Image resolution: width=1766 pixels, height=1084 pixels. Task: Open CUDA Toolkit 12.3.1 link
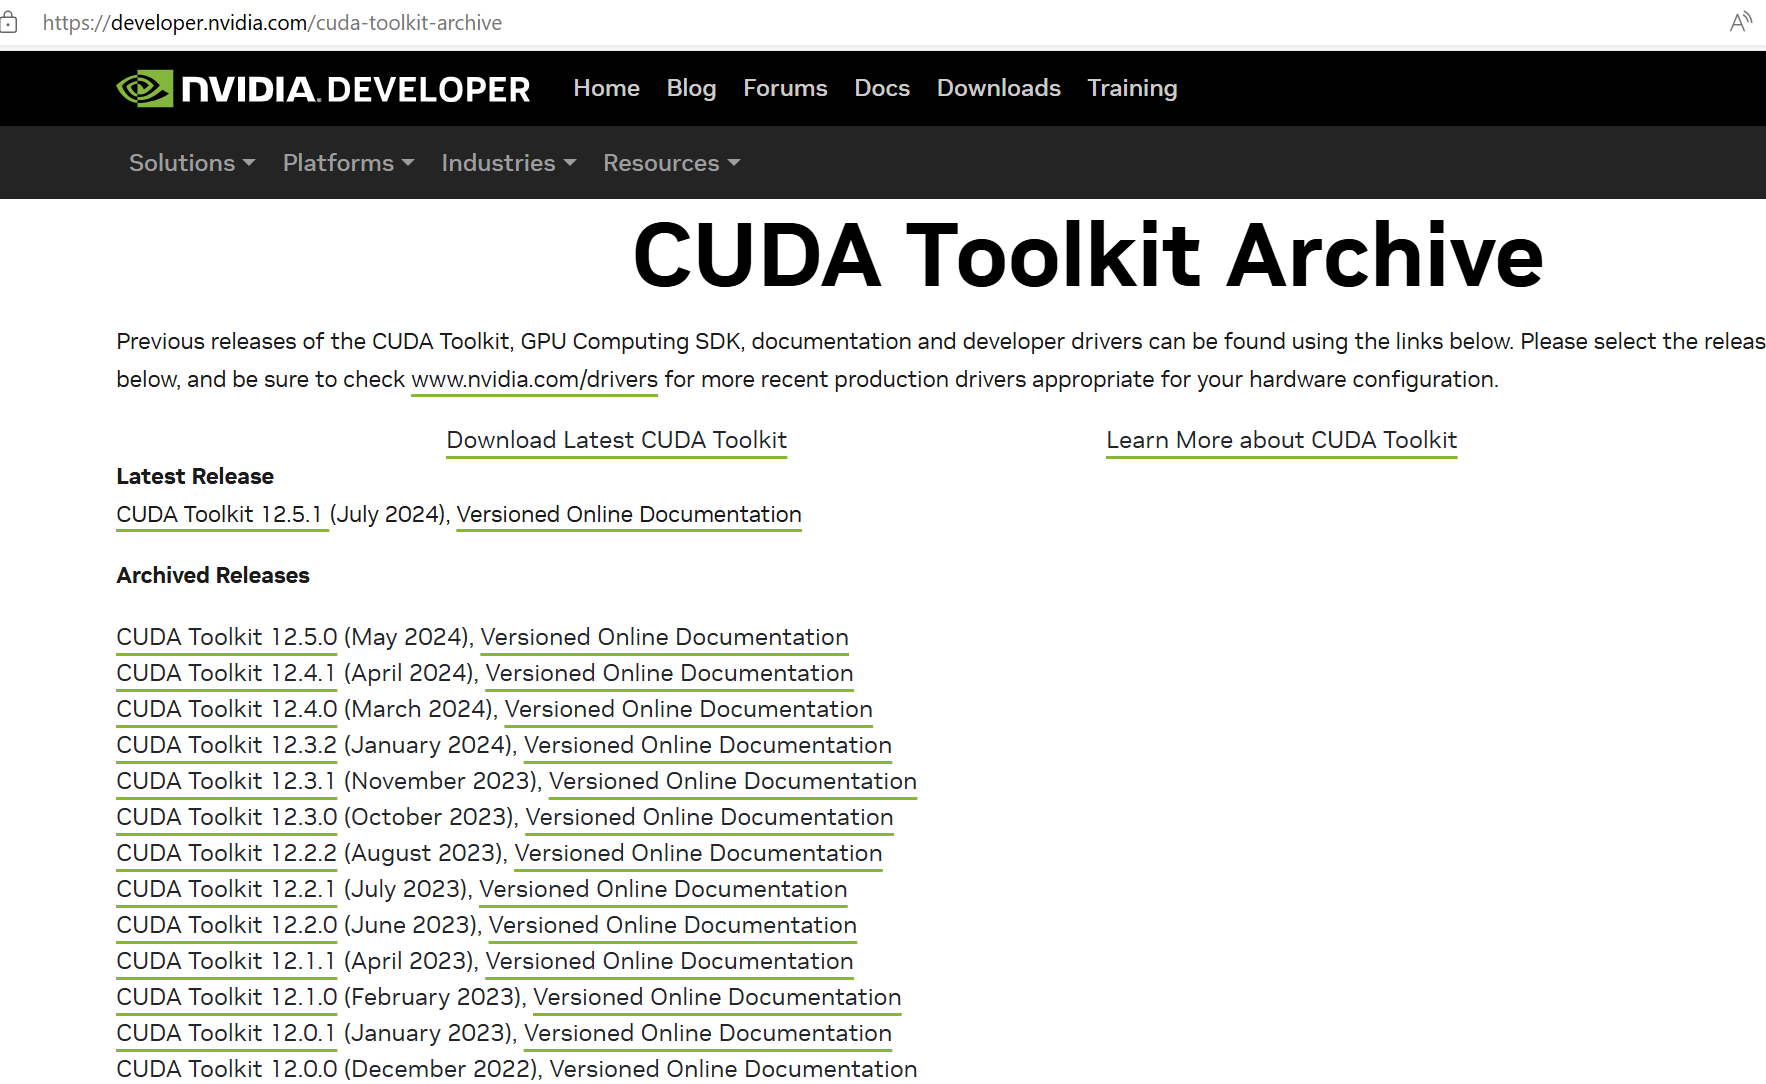tap(226, 782)
